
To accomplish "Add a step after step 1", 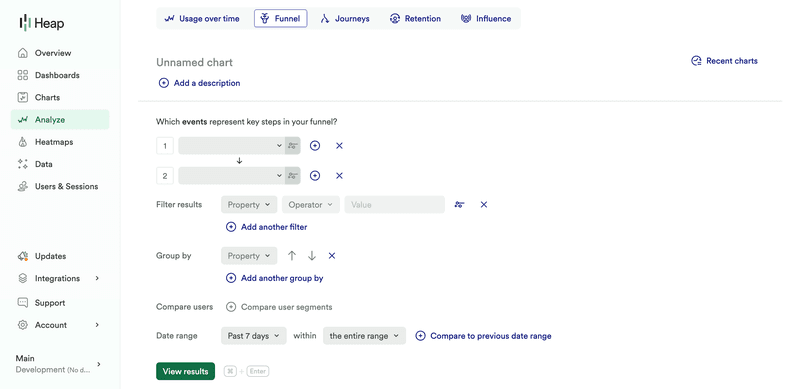I will point(315,145).
